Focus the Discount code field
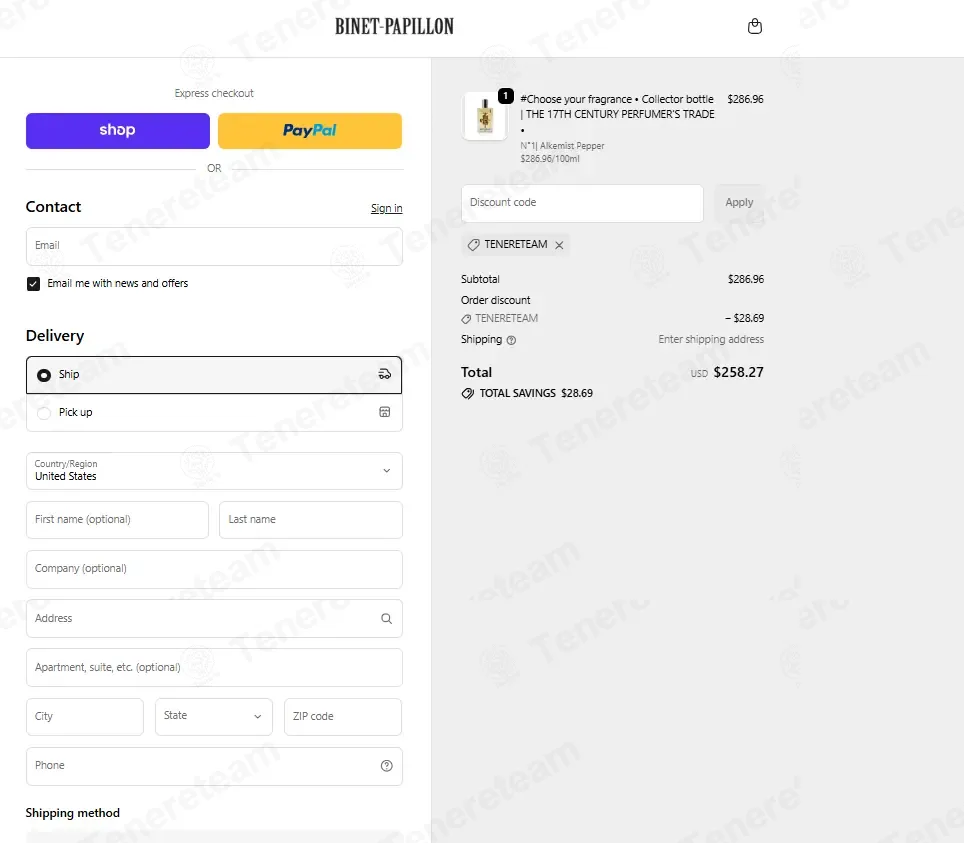Screen dimensions: 964x843 click(x=582, y=204)
